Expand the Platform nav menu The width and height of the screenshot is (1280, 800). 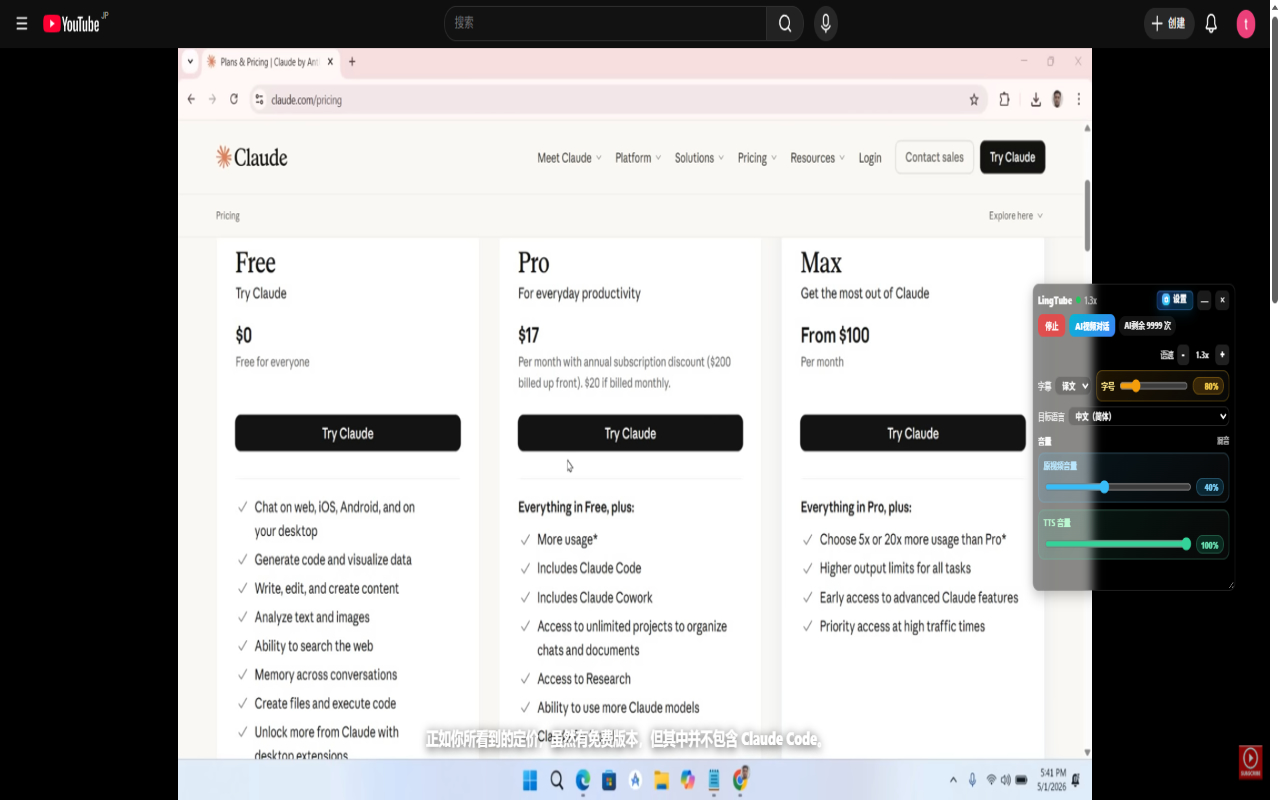[638, 158]
